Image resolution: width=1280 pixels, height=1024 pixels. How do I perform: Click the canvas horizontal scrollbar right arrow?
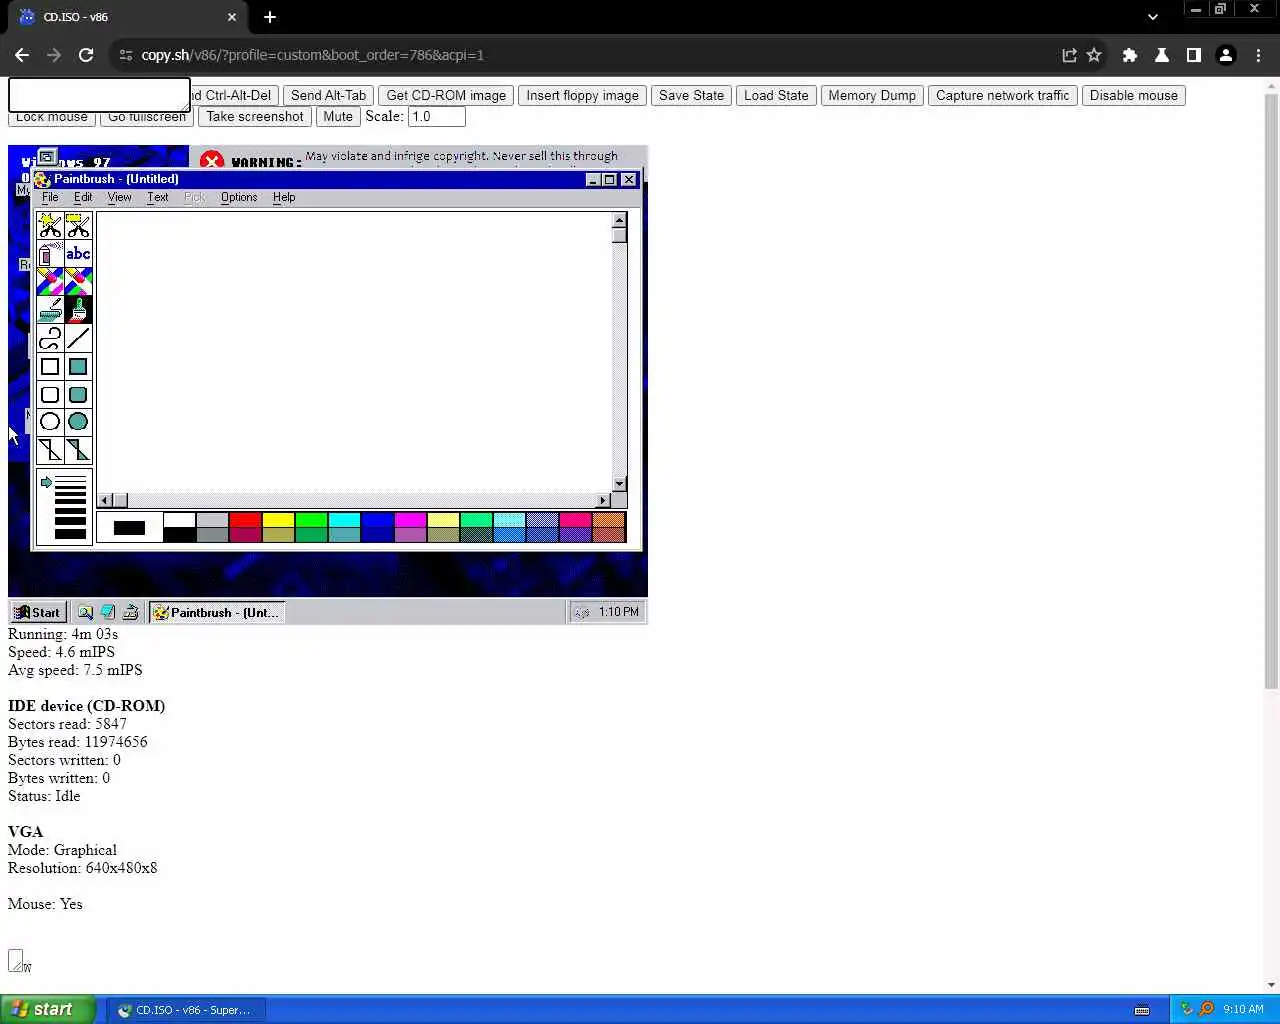coord(603,500)
